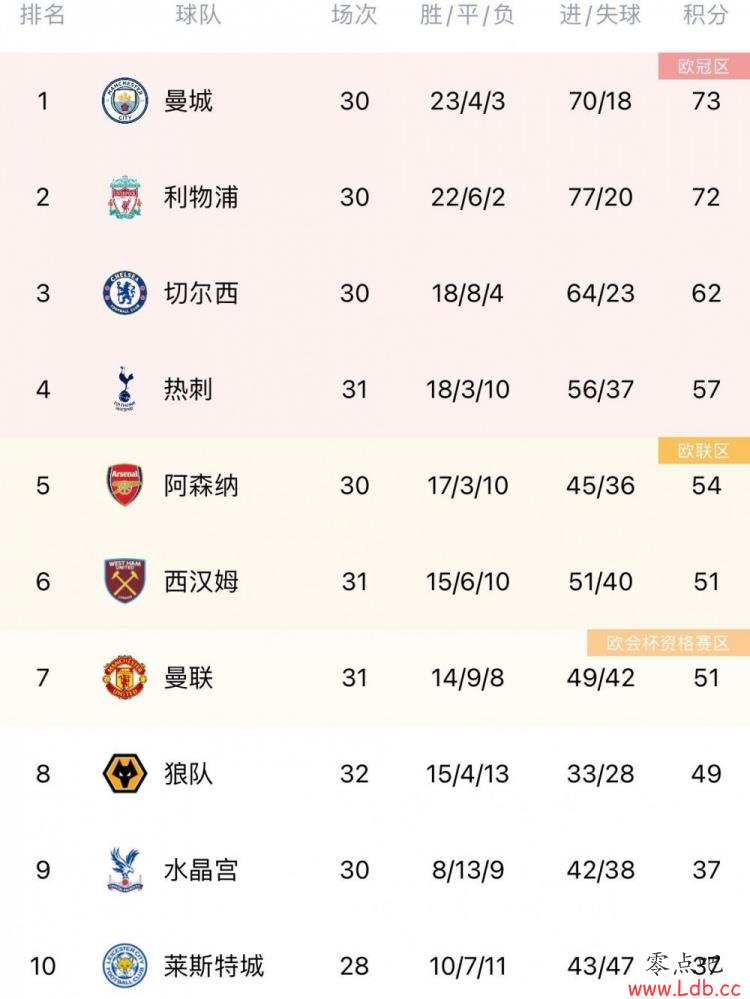The width and height of the screenshot is (750, 999).
Task: Click the 欧冠区 zone label
Action: pyautogui.click(x=703, y=66)
